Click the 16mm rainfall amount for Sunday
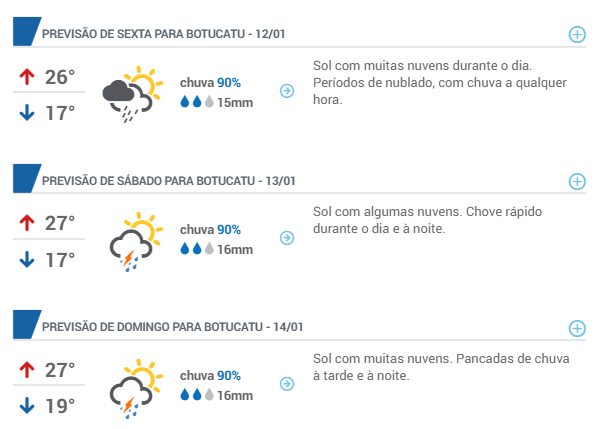The image size is (600, 429). (235, 395)
